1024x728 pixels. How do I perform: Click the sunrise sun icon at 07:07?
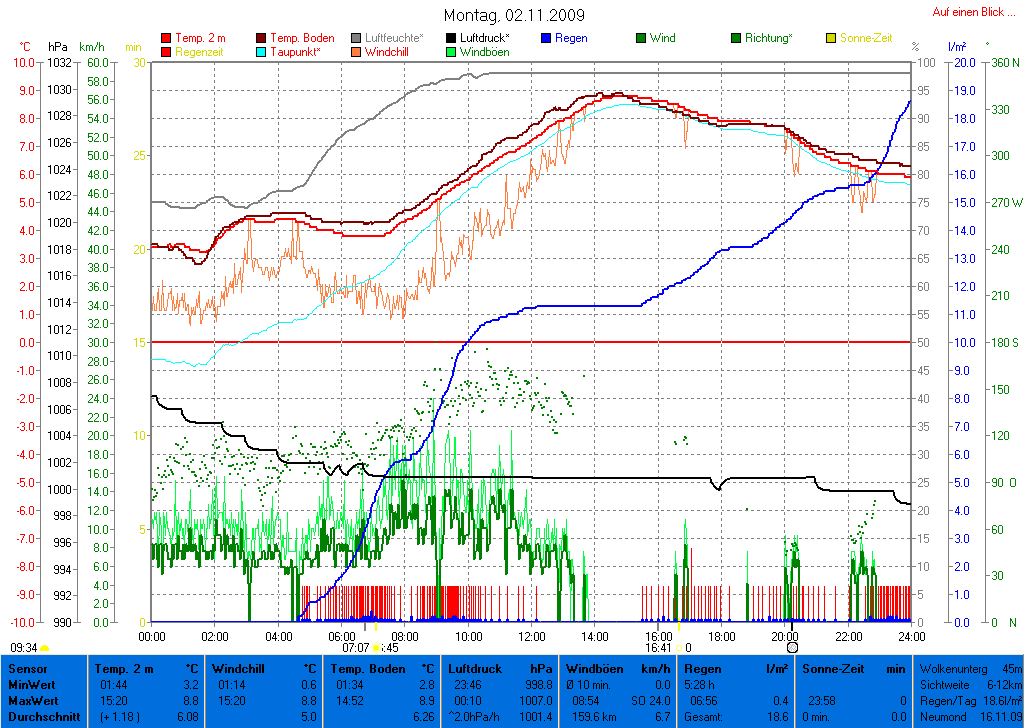(376, 647)
